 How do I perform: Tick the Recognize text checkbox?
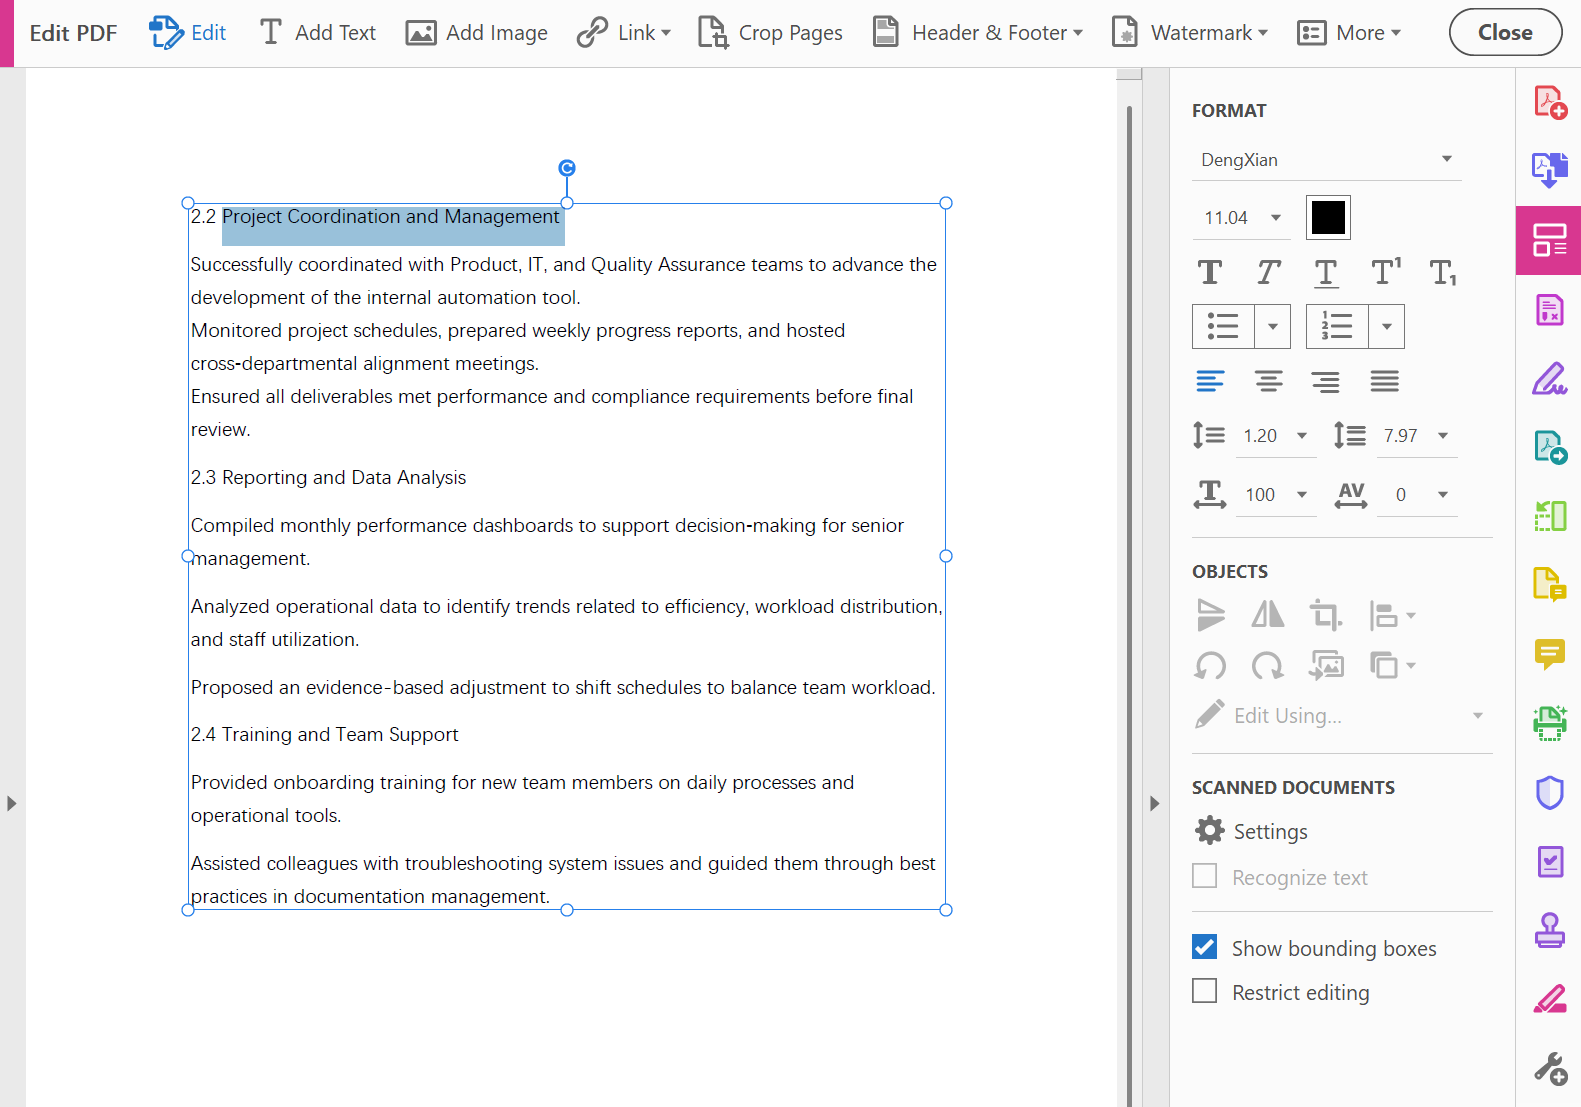coord(1205,876)
